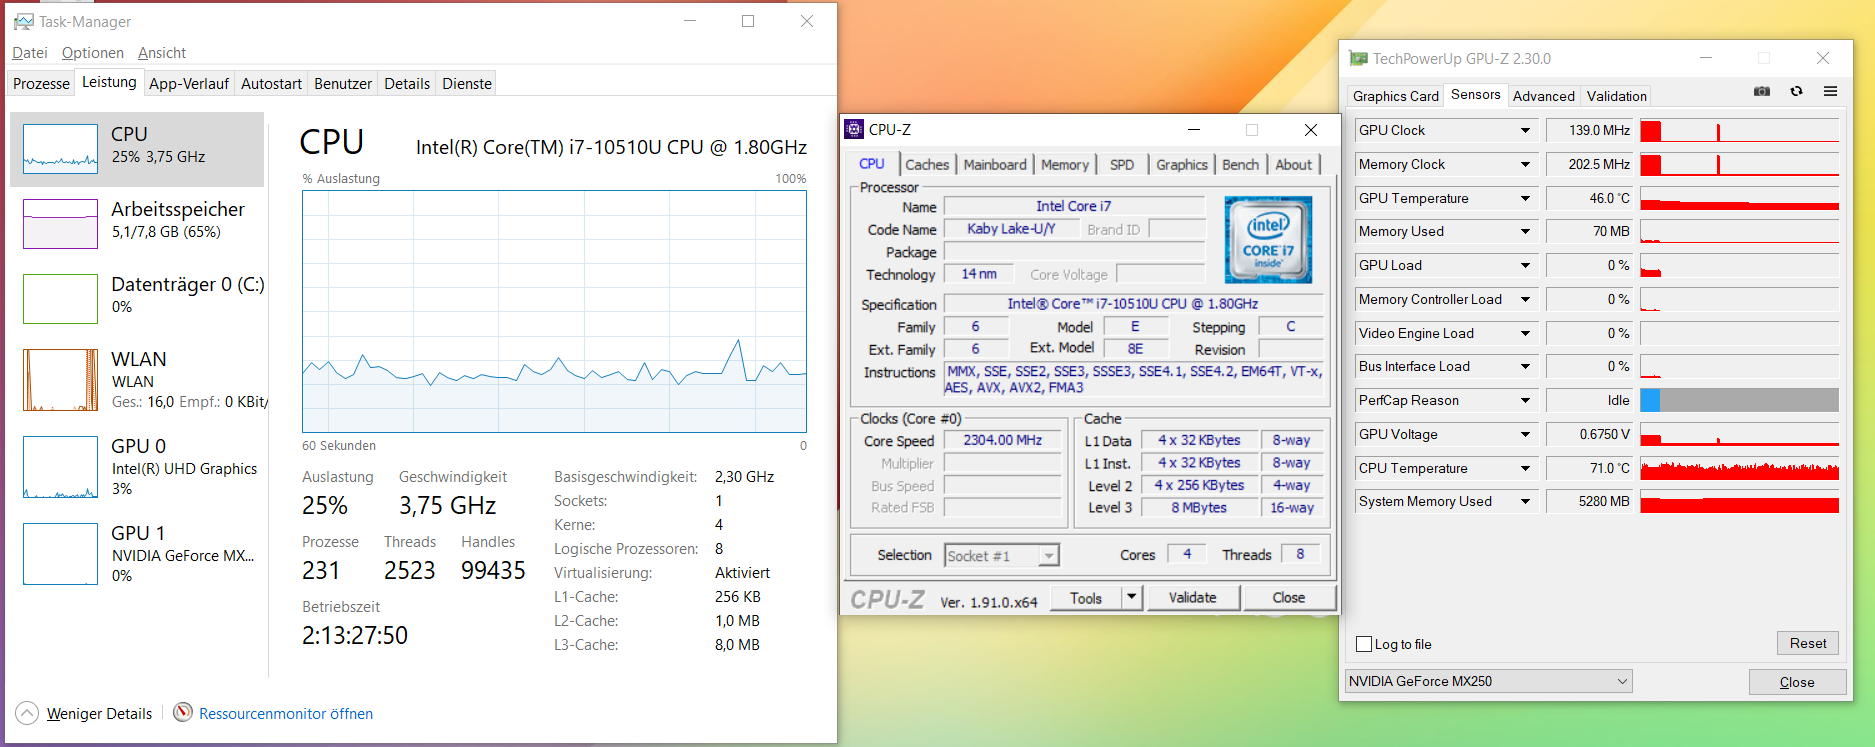Screen dimensions: 1875x747
Task: Open the CPU-Z Mainboard tab
Action: [x=995, y=165]
